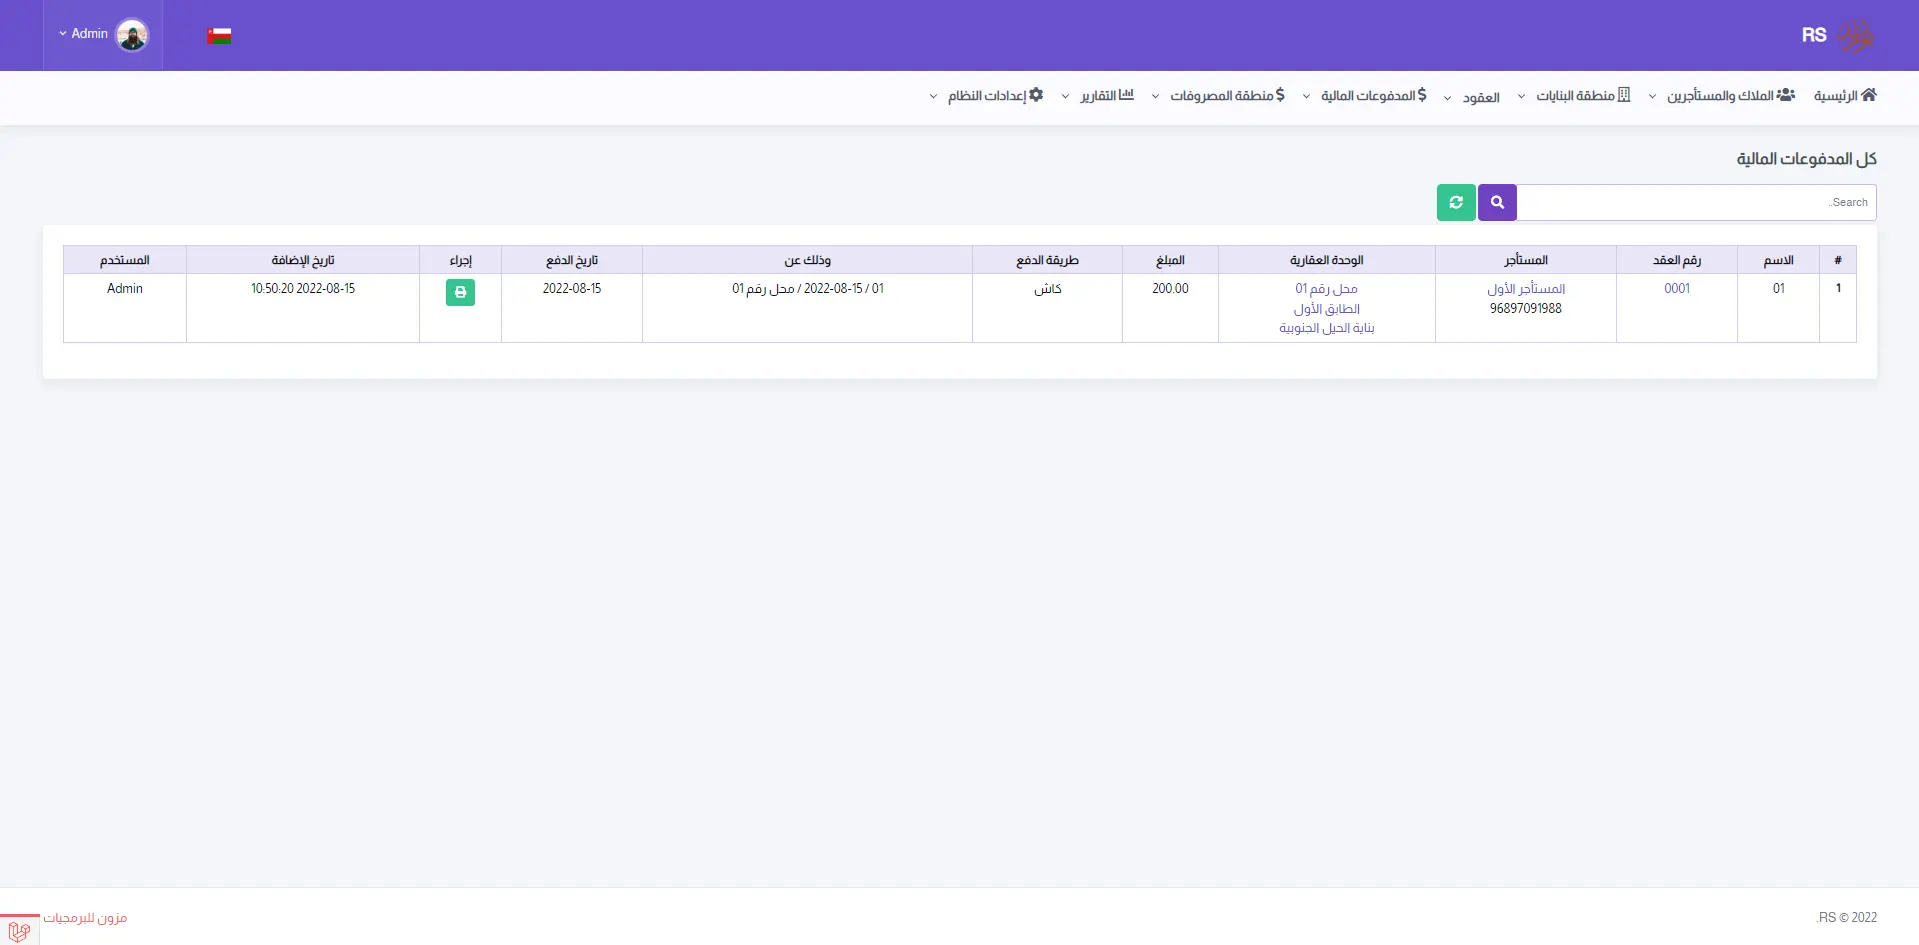Open contract number 0001 link

tap(1677, 289)
